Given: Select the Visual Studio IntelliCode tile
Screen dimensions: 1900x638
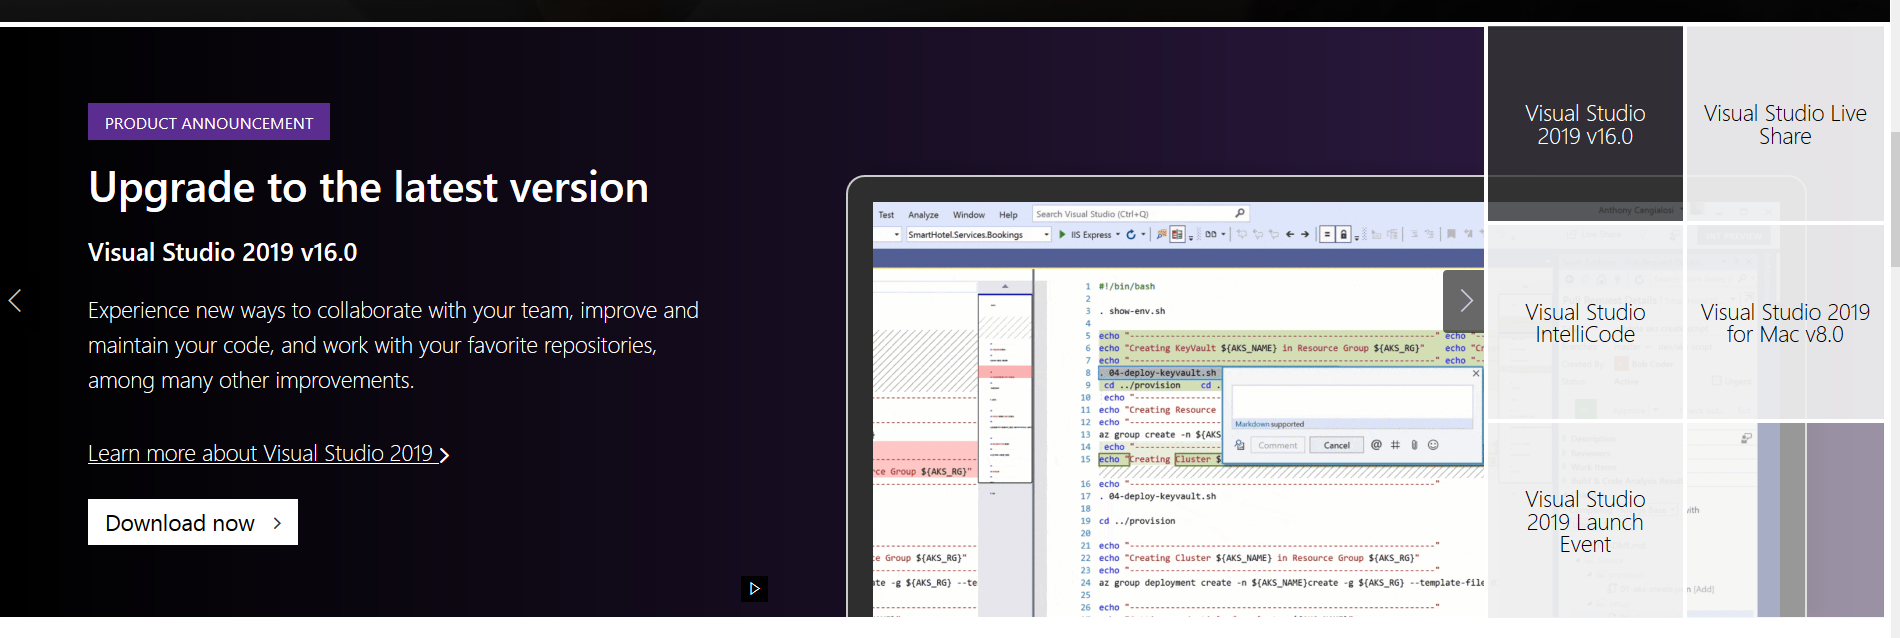Looking at the screenshot, I should 1585,323.
